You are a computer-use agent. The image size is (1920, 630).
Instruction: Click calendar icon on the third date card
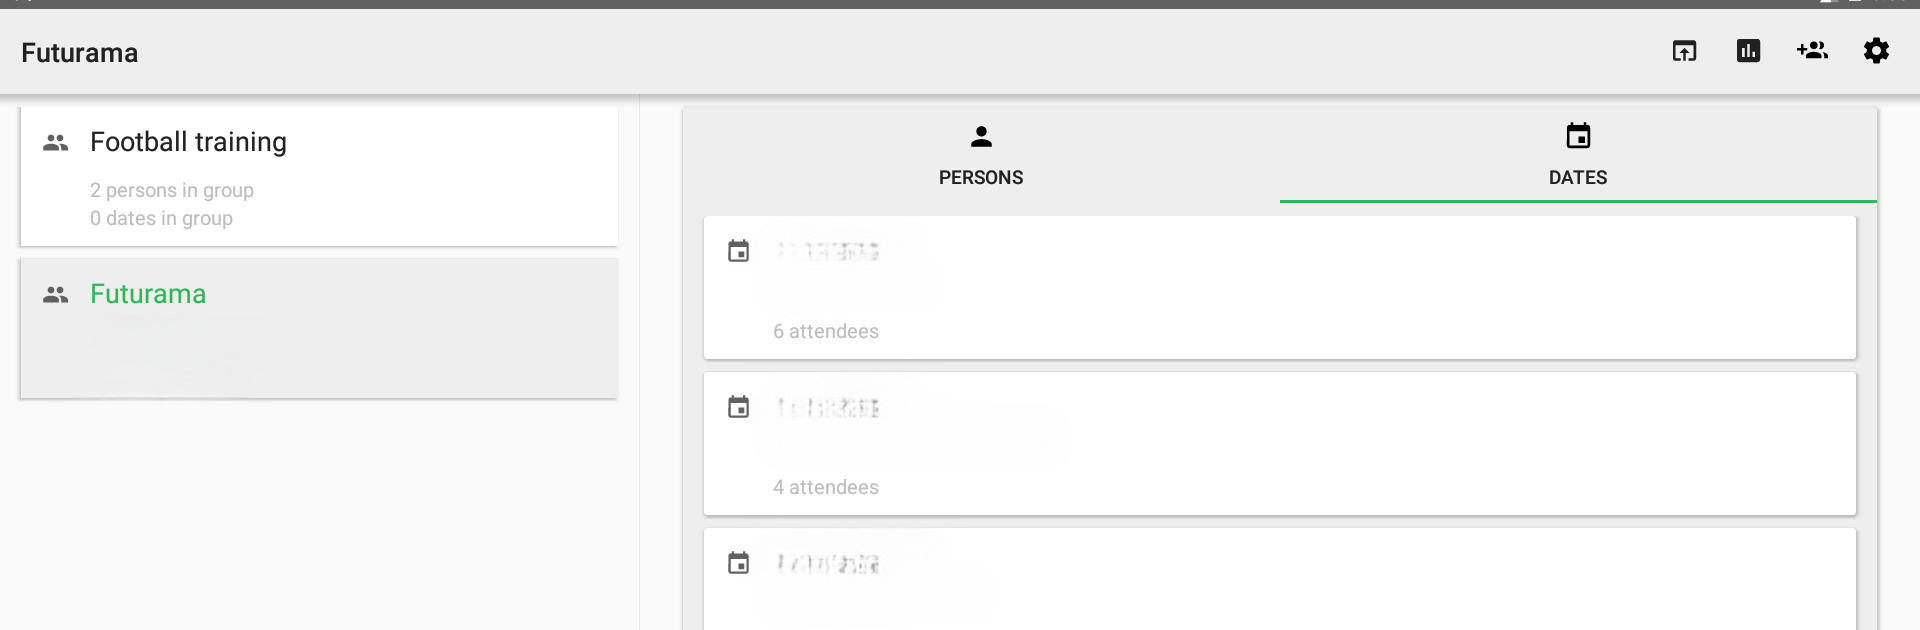pos(739,563)
